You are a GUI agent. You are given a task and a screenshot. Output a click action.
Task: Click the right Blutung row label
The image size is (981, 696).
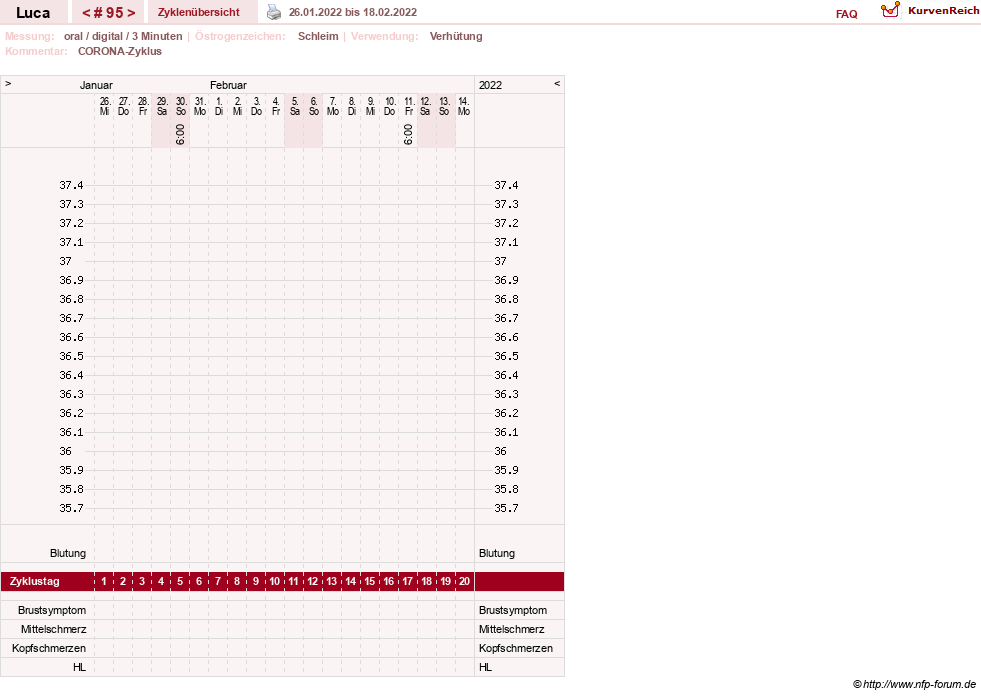coord(497,553)
